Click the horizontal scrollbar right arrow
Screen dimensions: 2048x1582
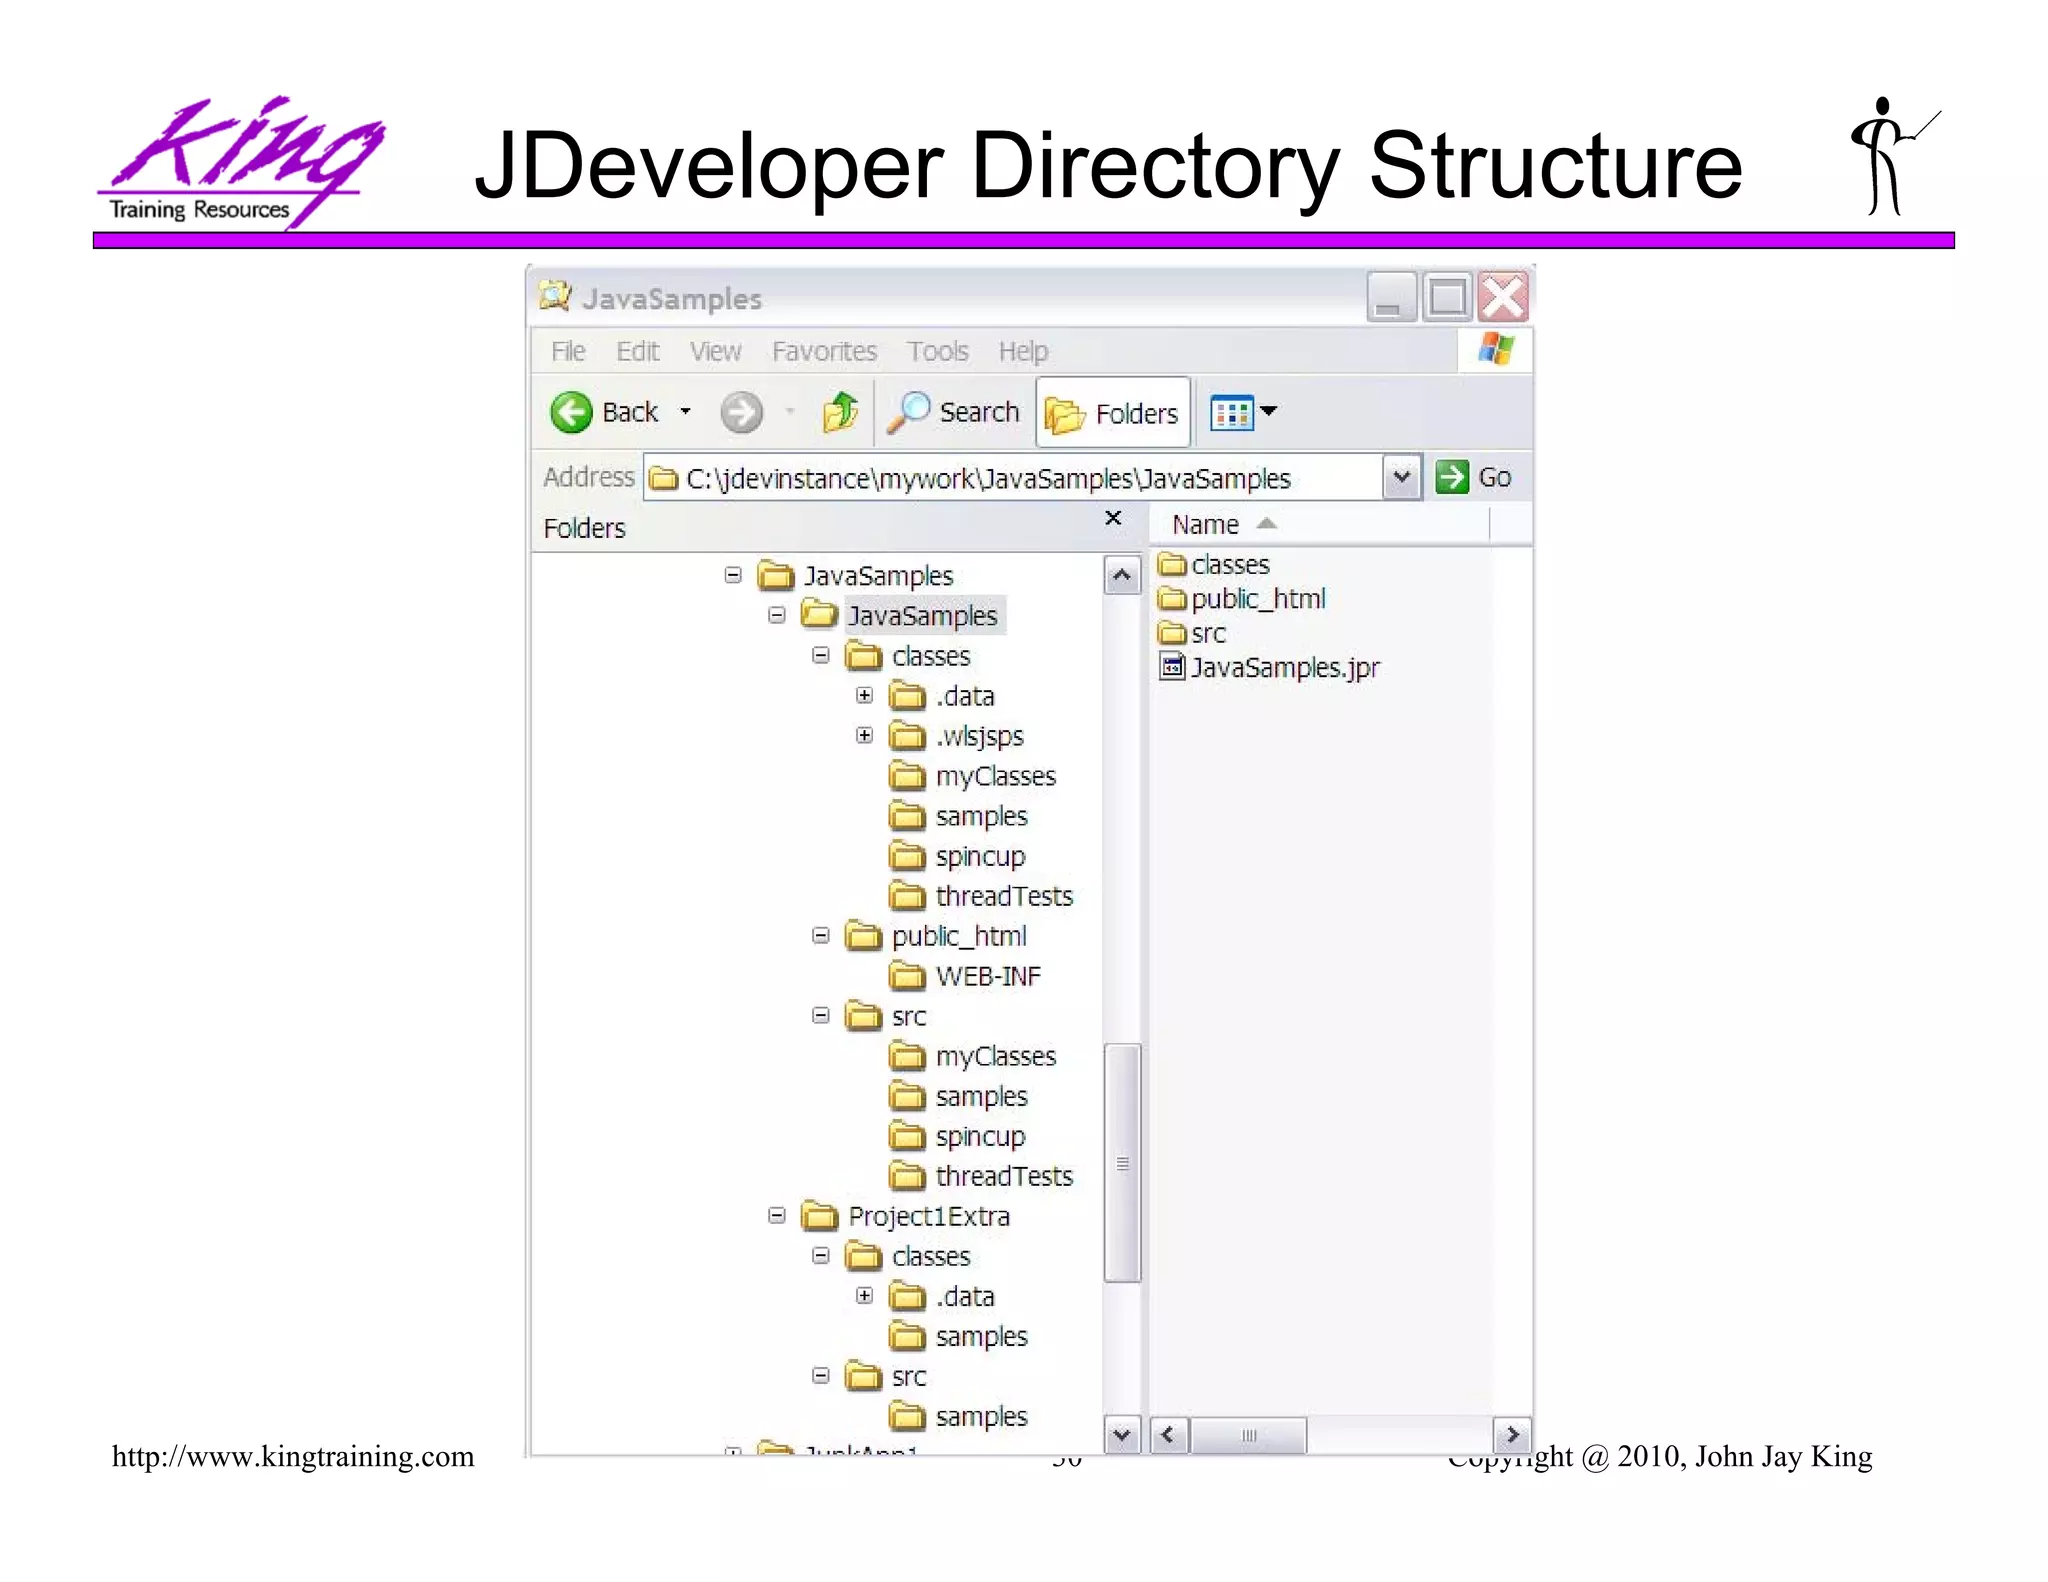[x=1512, y=1435]
